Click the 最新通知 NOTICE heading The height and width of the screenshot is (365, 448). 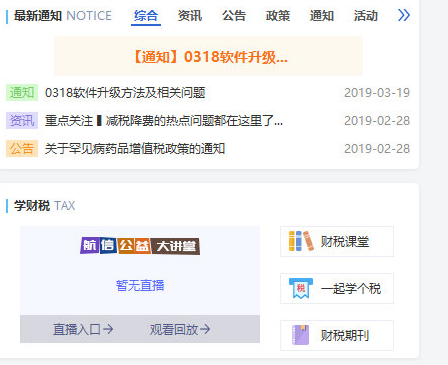pos(63,16)
